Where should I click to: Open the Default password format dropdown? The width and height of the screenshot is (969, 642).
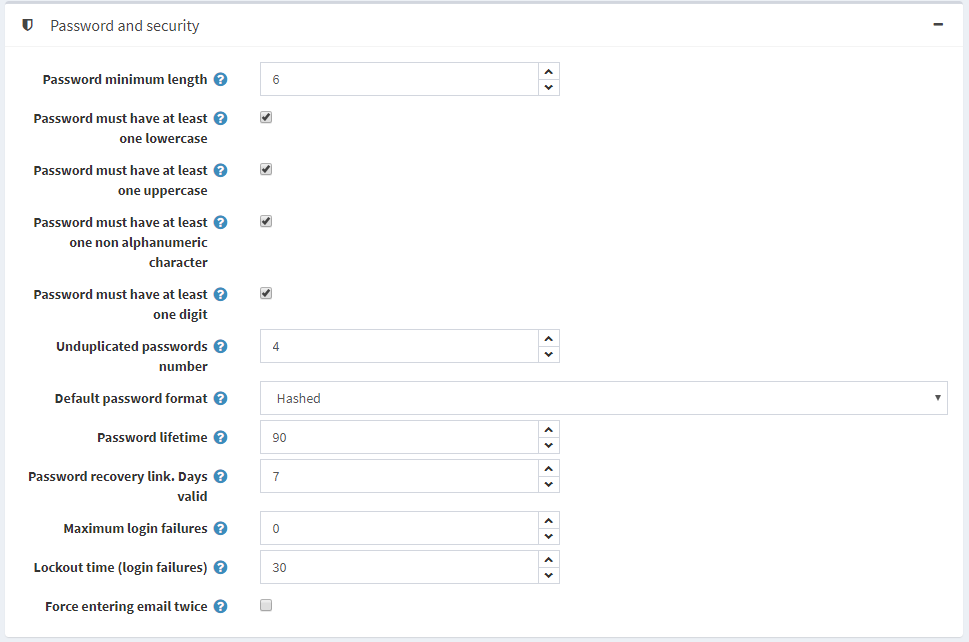[603, 398]
